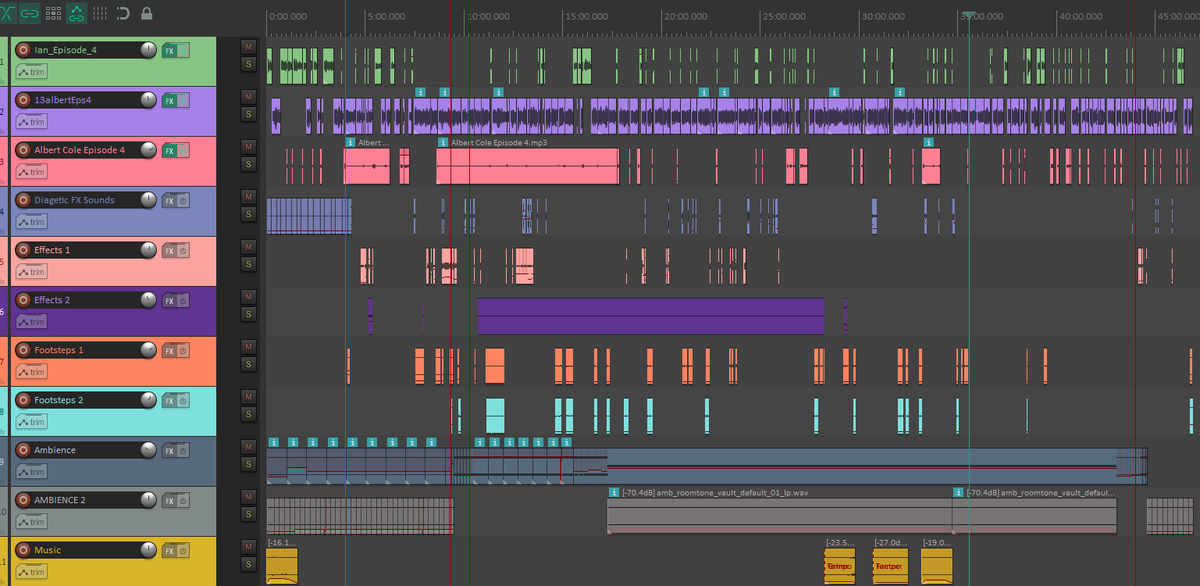Toggle ripple editing grid icon

(x=53, y=13)
